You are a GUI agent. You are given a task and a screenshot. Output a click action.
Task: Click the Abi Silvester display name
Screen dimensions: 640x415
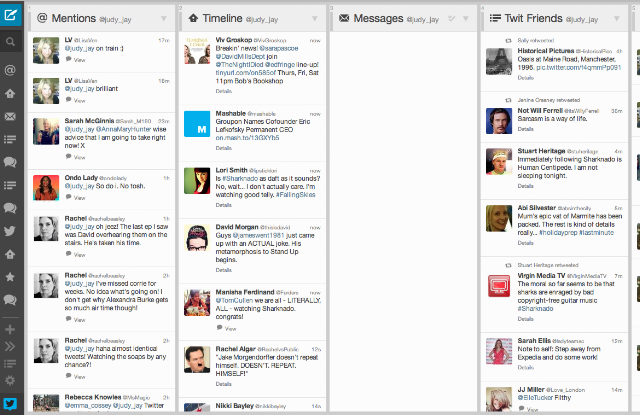(537, 208)
